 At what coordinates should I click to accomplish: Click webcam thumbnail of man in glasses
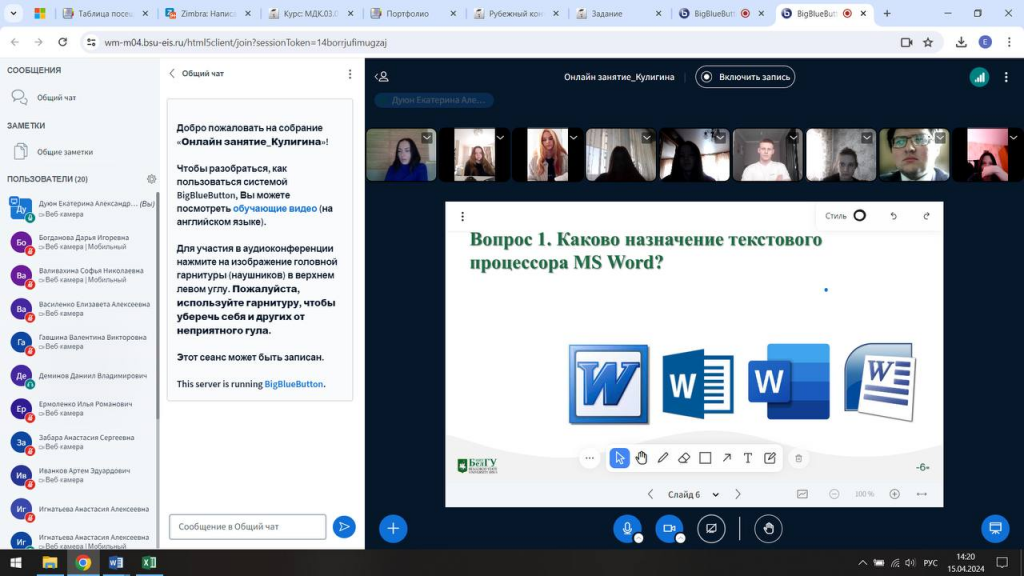tap(914, 155)
